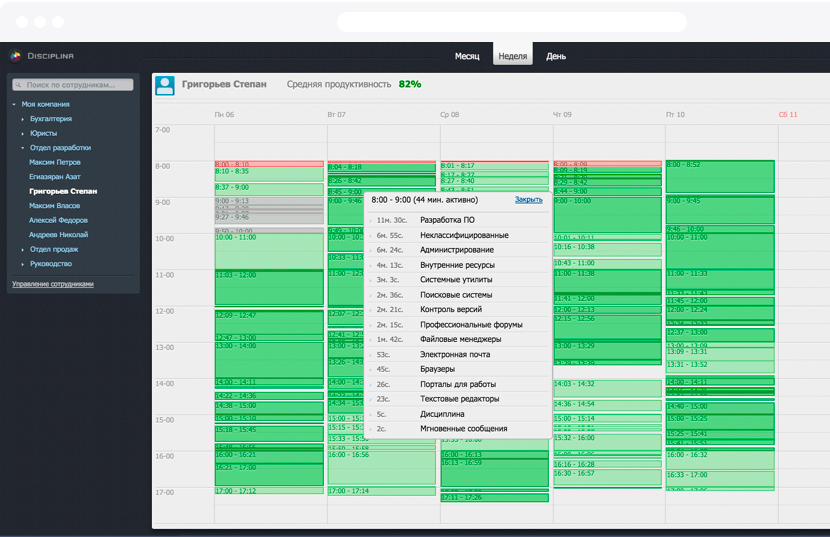Close the popup via Закрыть link

[529, 200]
